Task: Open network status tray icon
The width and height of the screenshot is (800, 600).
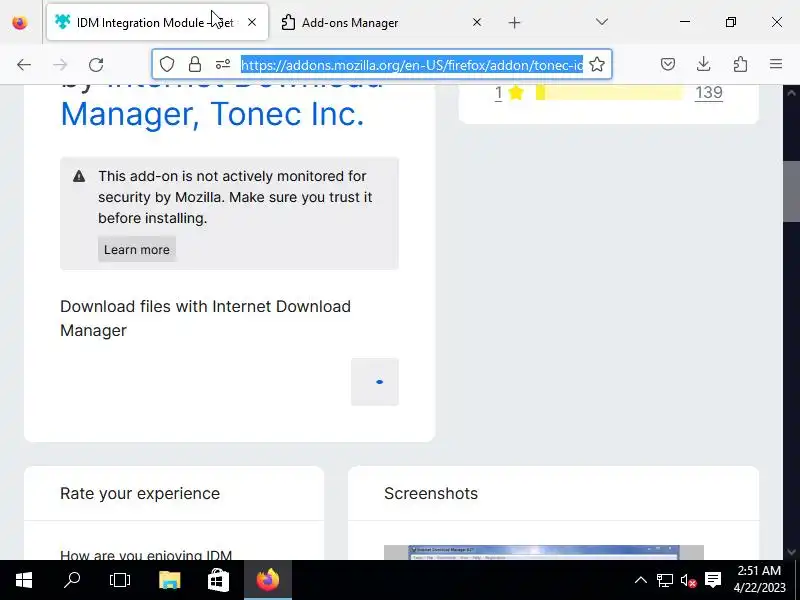Action: [664, 580]
